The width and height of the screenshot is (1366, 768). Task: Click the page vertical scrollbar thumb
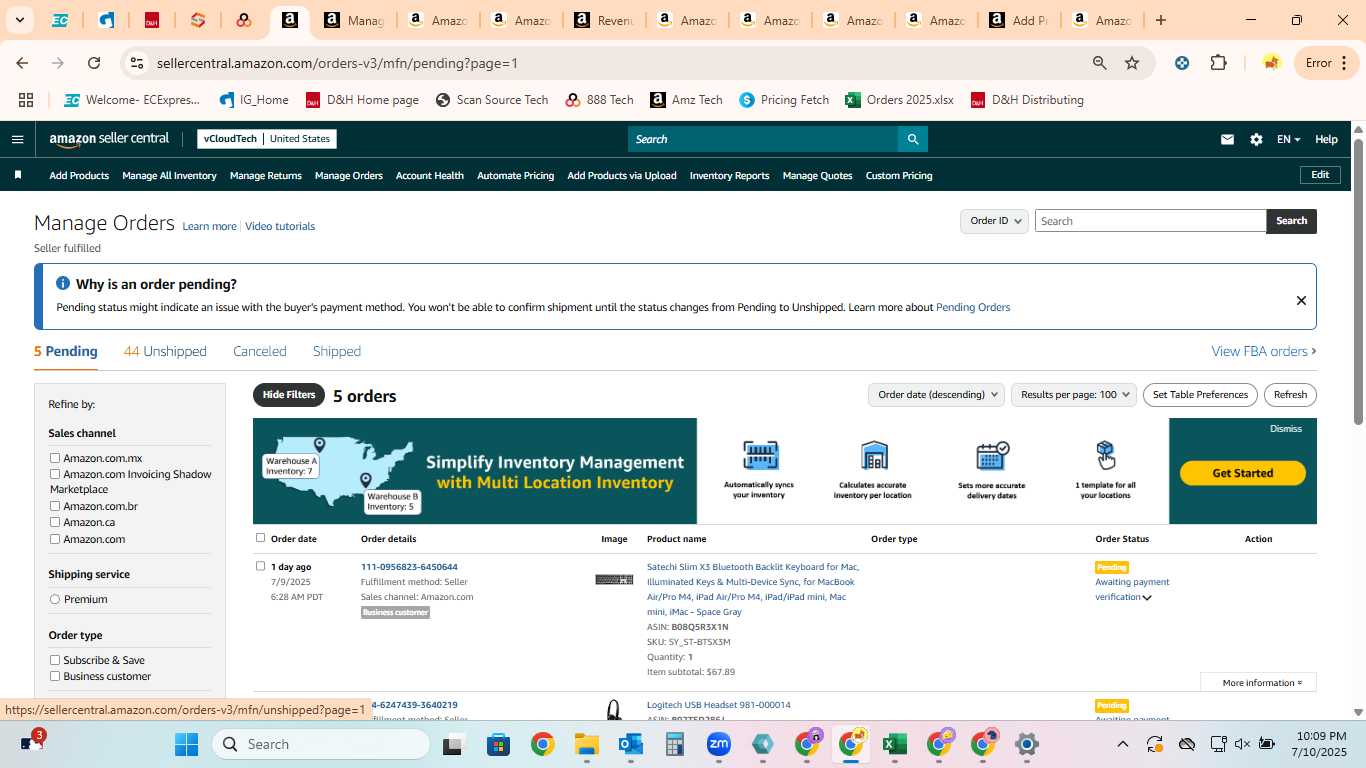(1358, 280)
